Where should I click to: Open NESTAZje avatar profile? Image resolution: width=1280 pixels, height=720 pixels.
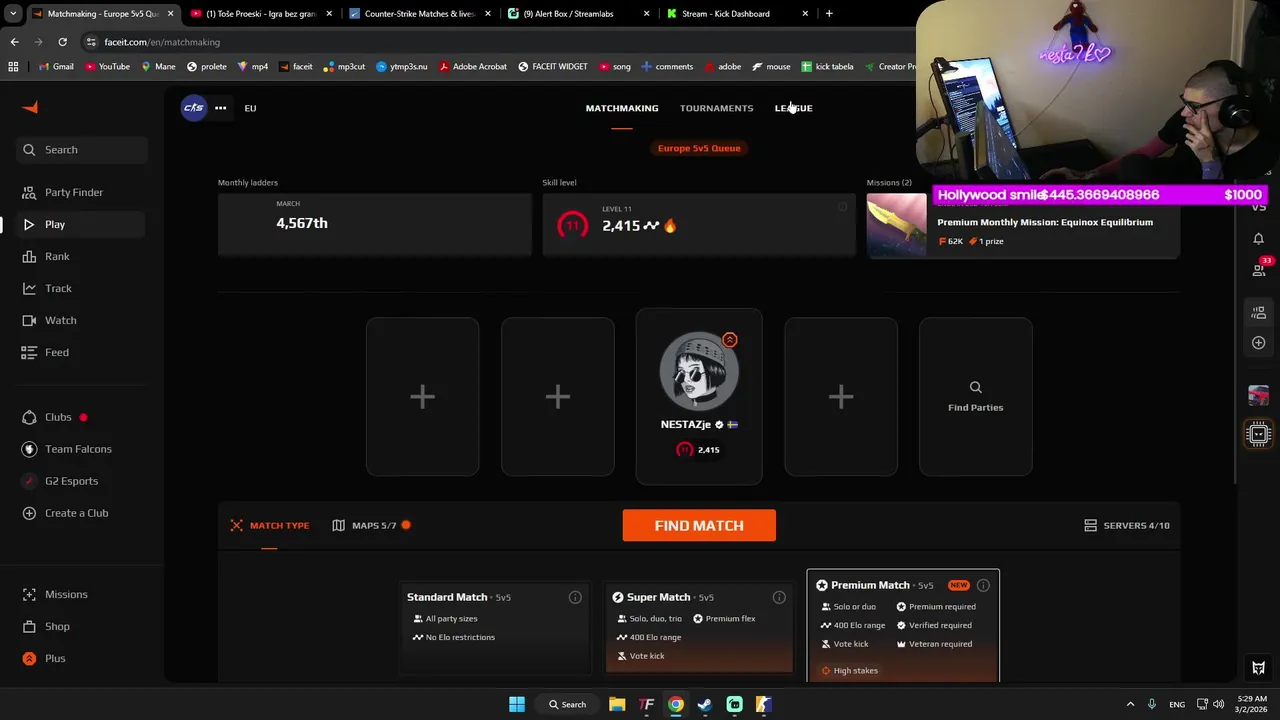pos(699,371)
